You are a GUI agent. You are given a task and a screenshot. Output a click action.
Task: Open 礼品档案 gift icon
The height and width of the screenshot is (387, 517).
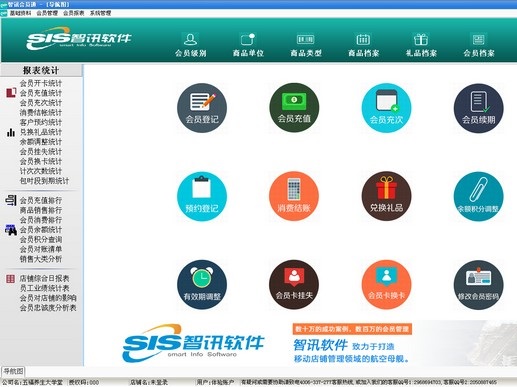[x=421, y=45]
